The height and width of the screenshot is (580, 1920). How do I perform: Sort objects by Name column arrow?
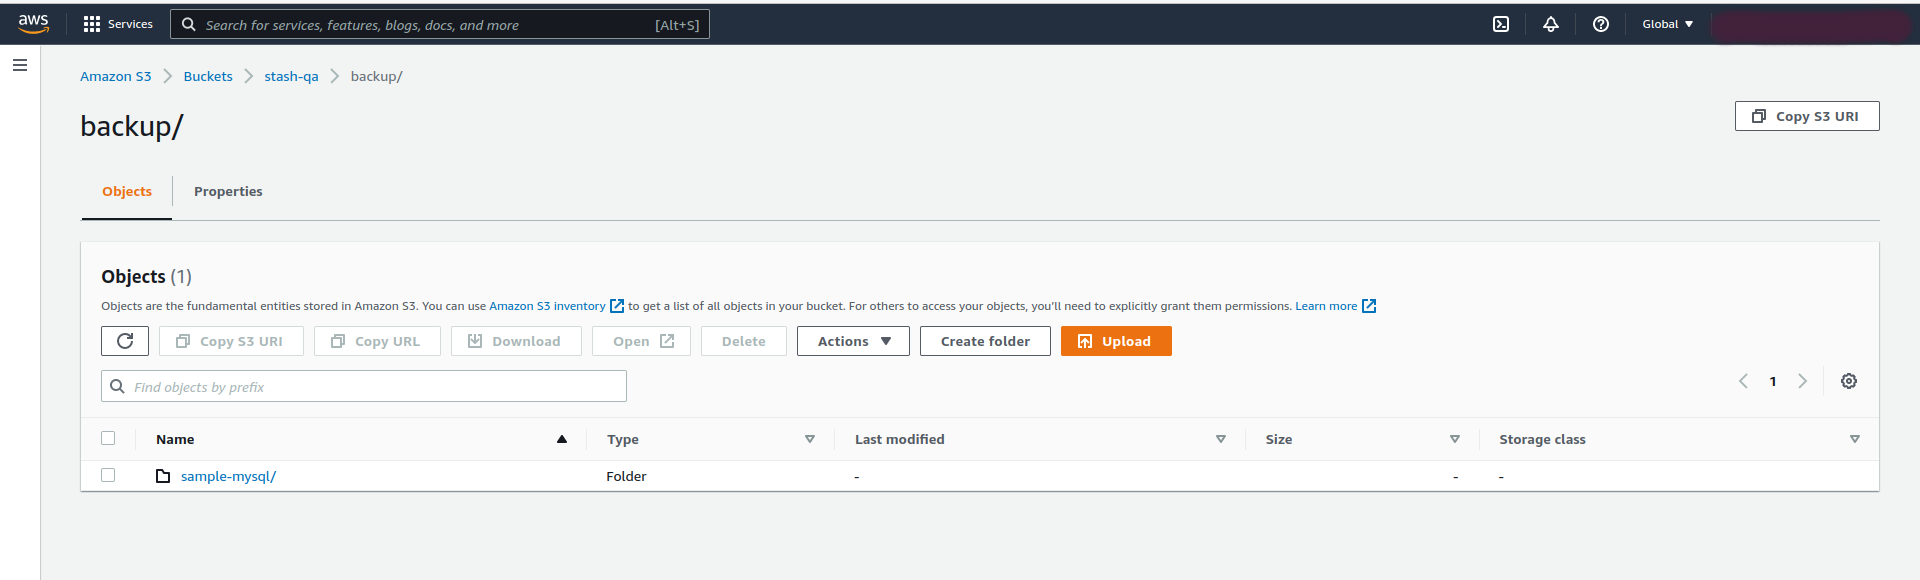tap(561, 439)
